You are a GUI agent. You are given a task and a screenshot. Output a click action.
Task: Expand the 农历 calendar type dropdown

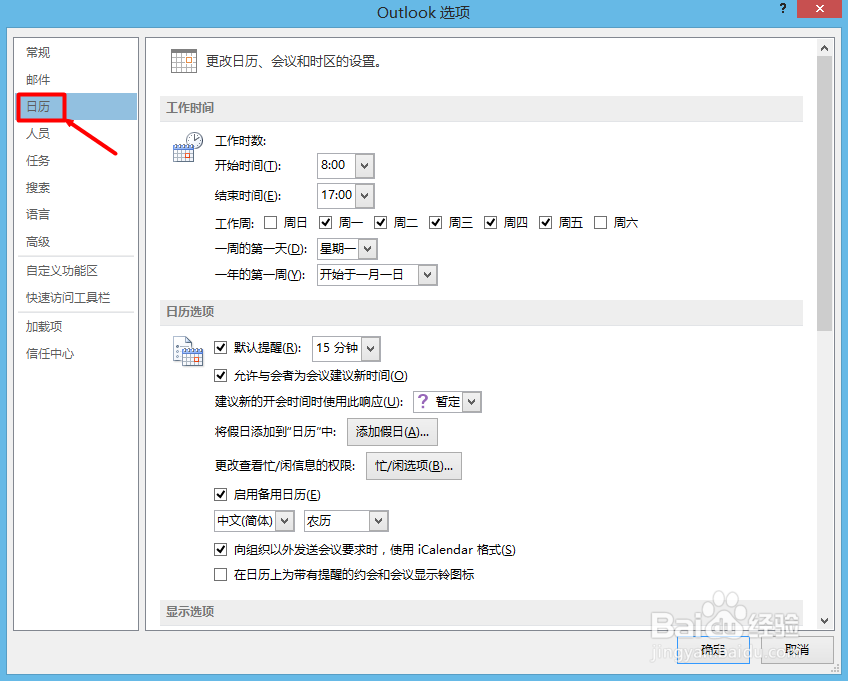379,521
